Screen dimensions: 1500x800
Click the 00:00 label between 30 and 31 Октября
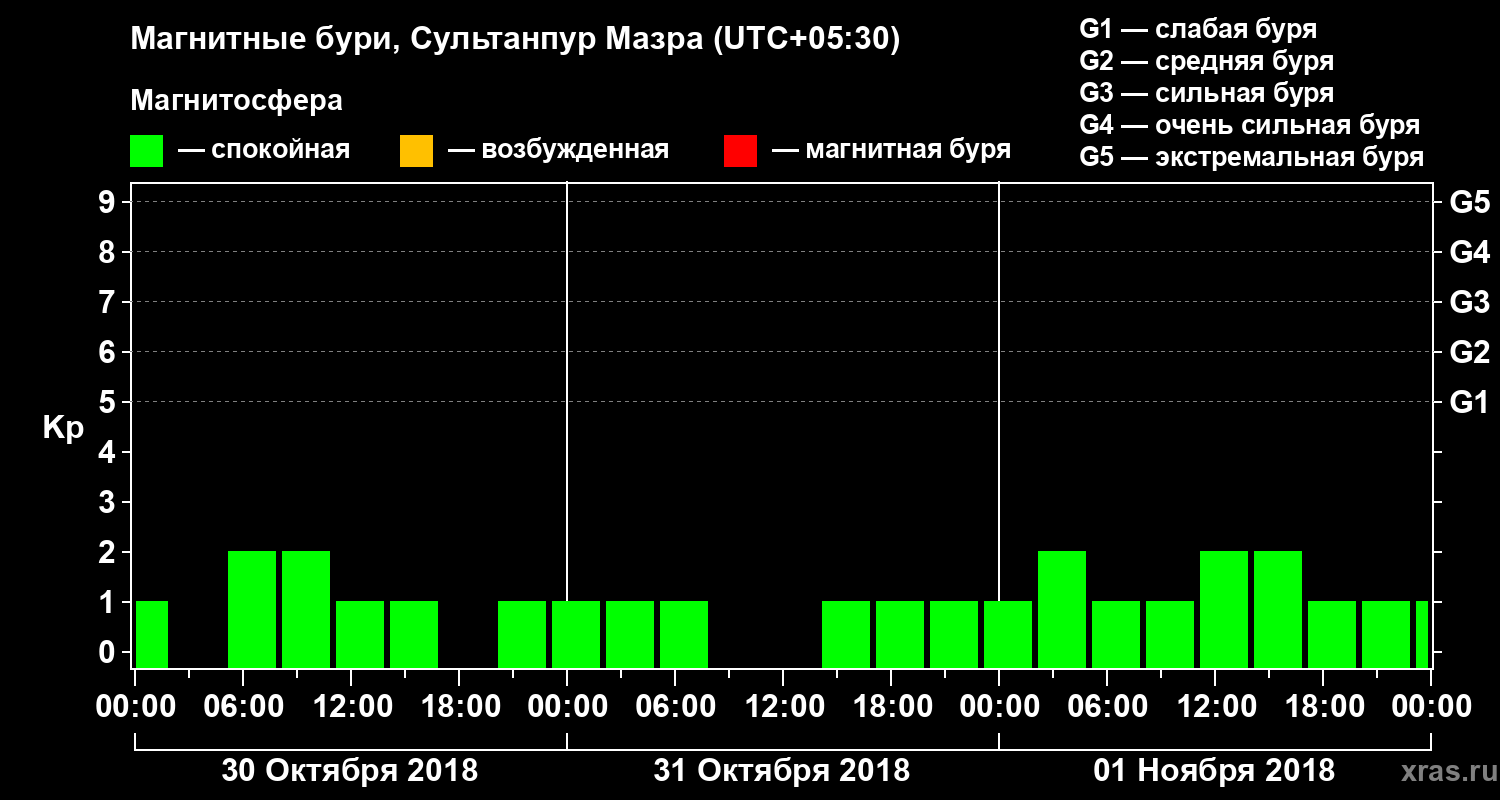[x=567, y=707]
